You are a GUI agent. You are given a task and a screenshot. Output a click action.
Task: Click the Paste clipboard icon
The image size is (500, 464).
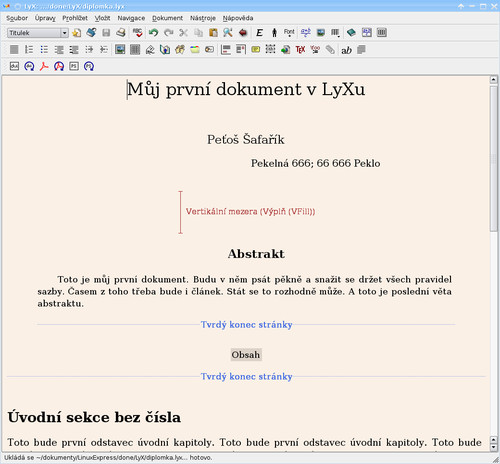213,33
